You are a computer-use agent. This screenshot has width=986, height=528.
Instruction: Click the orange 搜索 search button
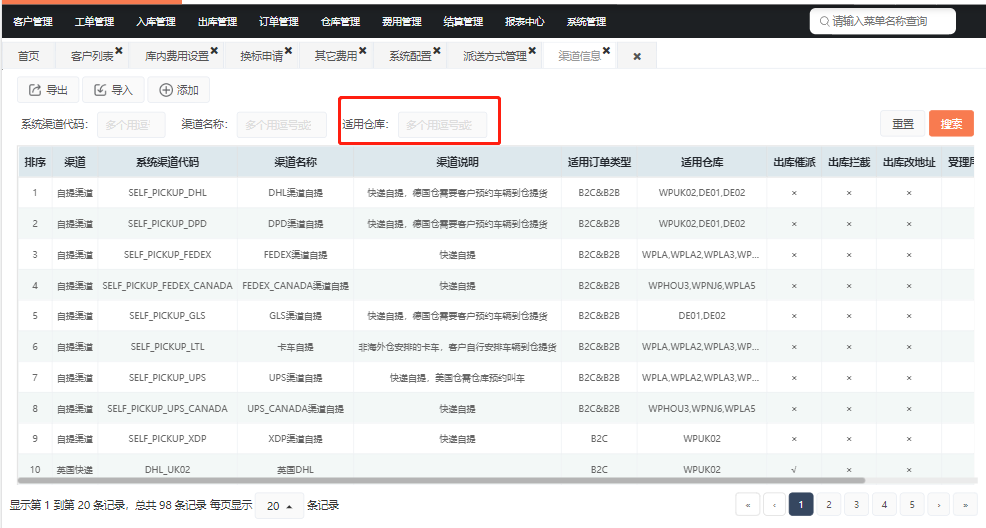(x=951, y=124)
